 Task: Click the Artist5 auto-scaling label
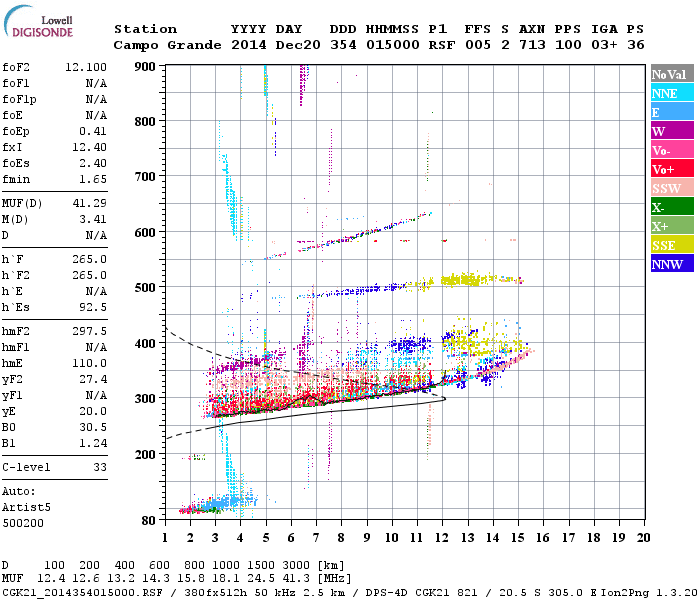[x=26, y=508]
